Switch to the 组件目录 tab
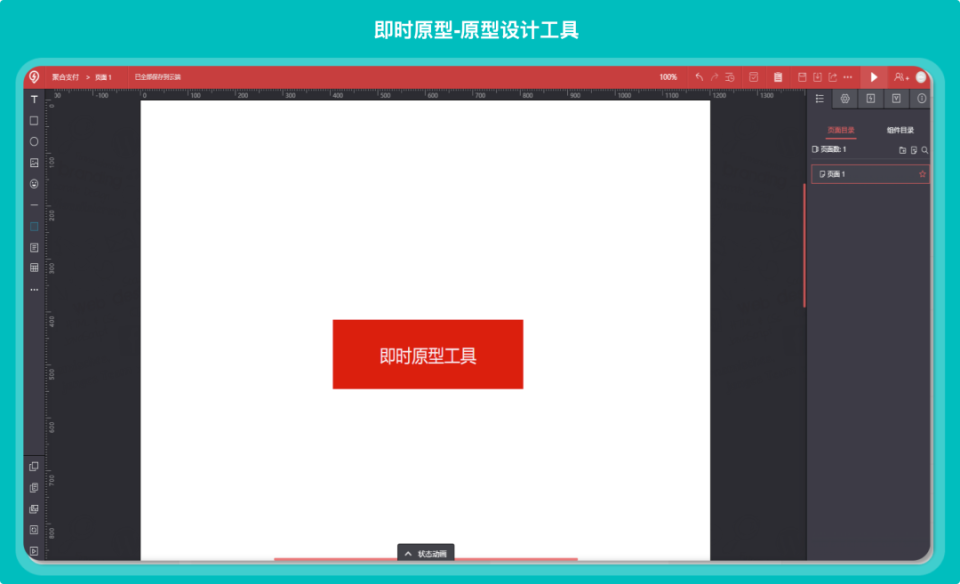This screenshot has height=584, width=960. [x=900, y=130]
